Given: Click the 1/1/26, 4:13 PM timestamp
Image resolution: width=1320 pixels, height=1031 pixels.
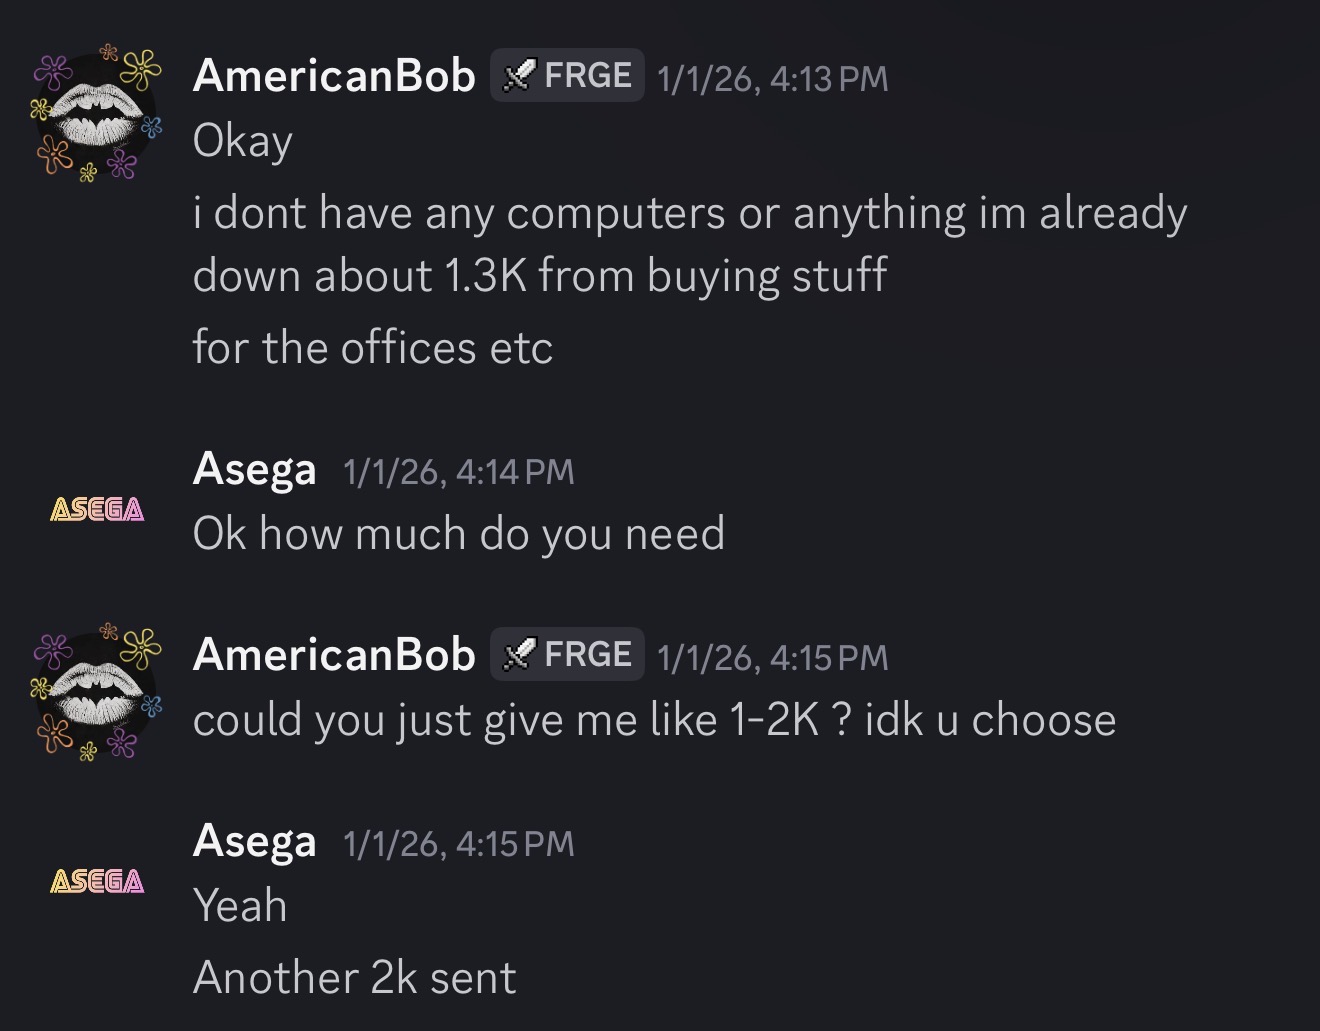Looking at the screenshot, I should [773, 78].
